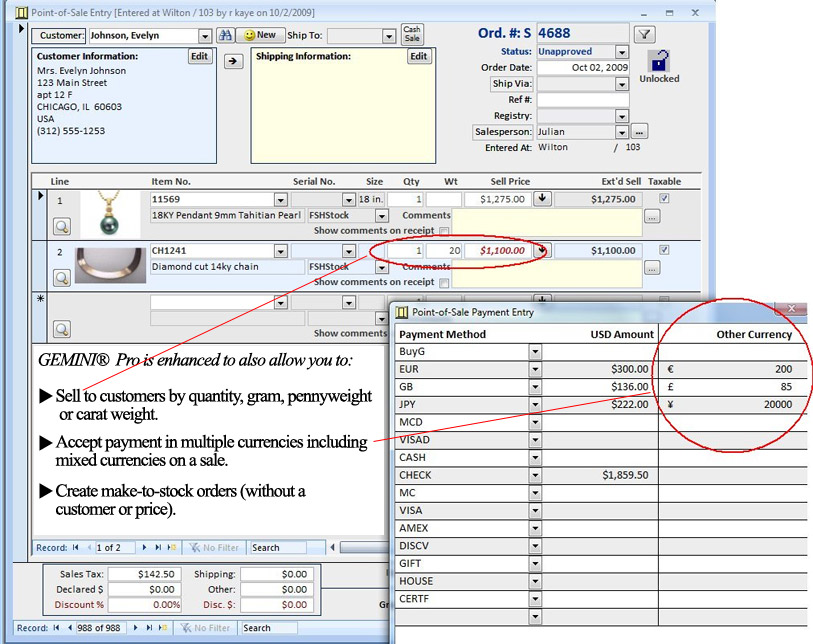Screen dimensions: 813x644
Task: Open the filter funnel icon beside order number
Action: (645, 34)
